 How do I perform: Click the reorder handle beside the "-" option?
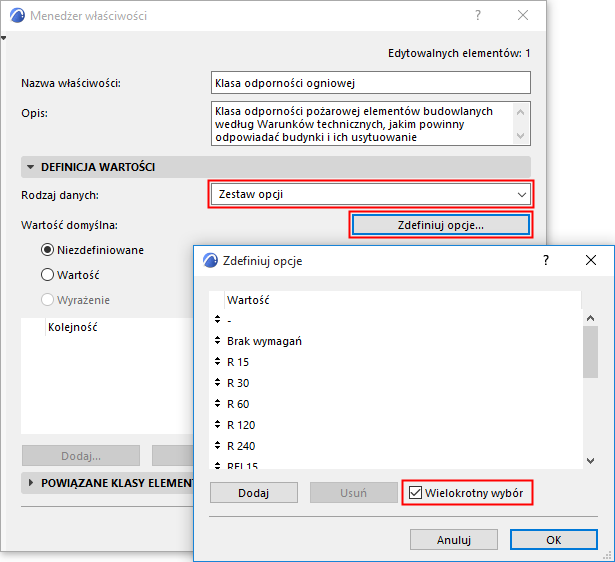pyautogui.click(x=218, y=319)
